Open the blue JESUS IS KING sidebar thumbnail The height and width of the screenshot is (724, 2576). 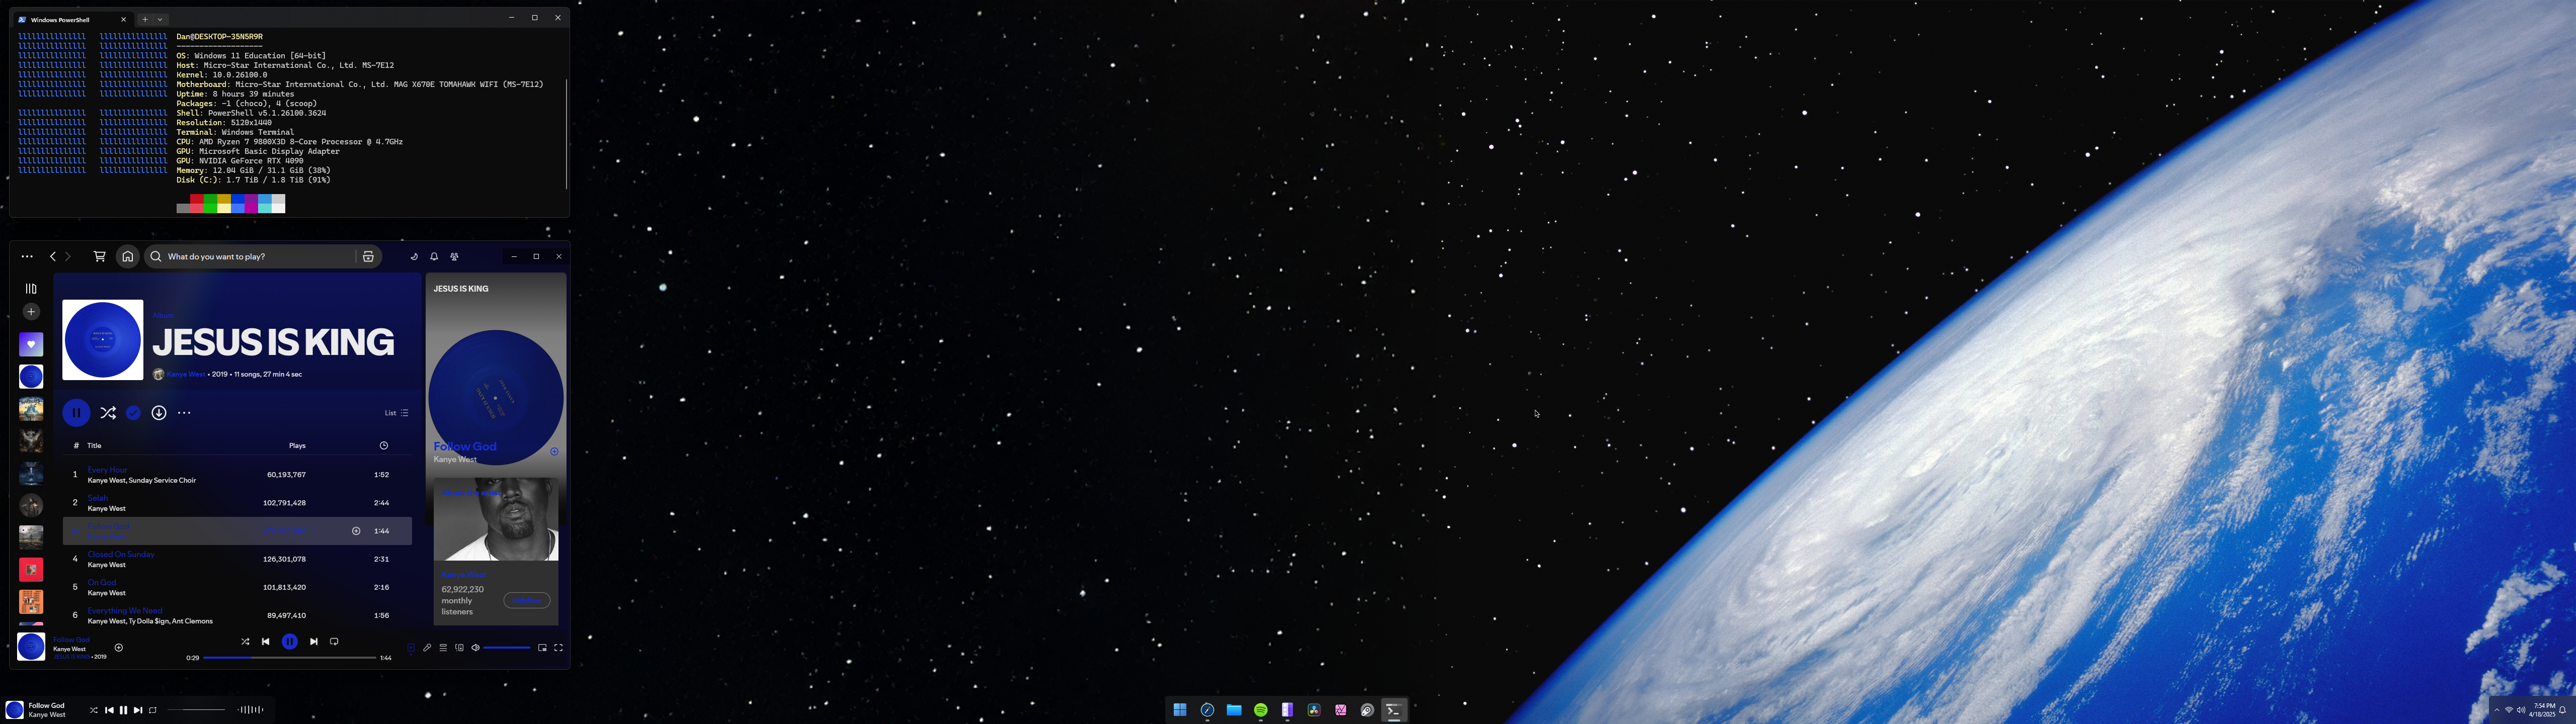pos(31,377)
